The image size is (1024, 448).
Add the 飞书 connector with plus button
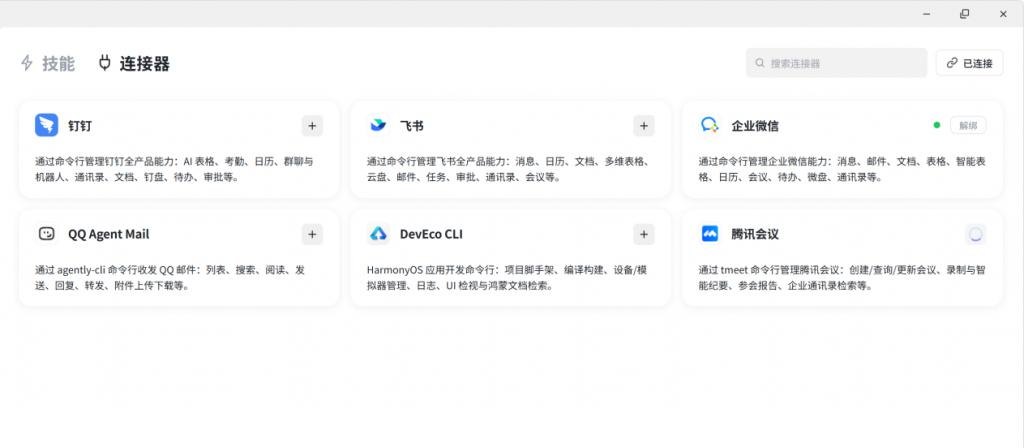[644, 126]
